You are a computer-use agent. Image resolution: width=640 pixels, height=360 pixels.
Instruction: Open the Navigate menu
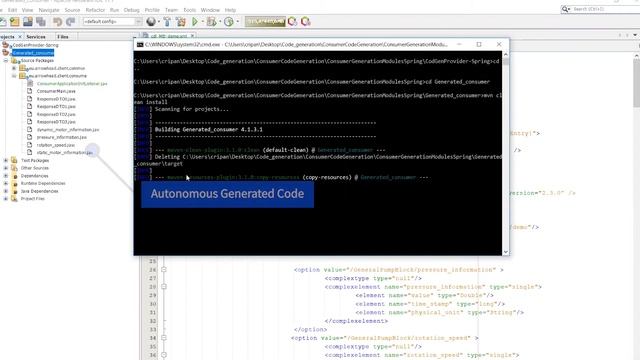tap(49, 10)
